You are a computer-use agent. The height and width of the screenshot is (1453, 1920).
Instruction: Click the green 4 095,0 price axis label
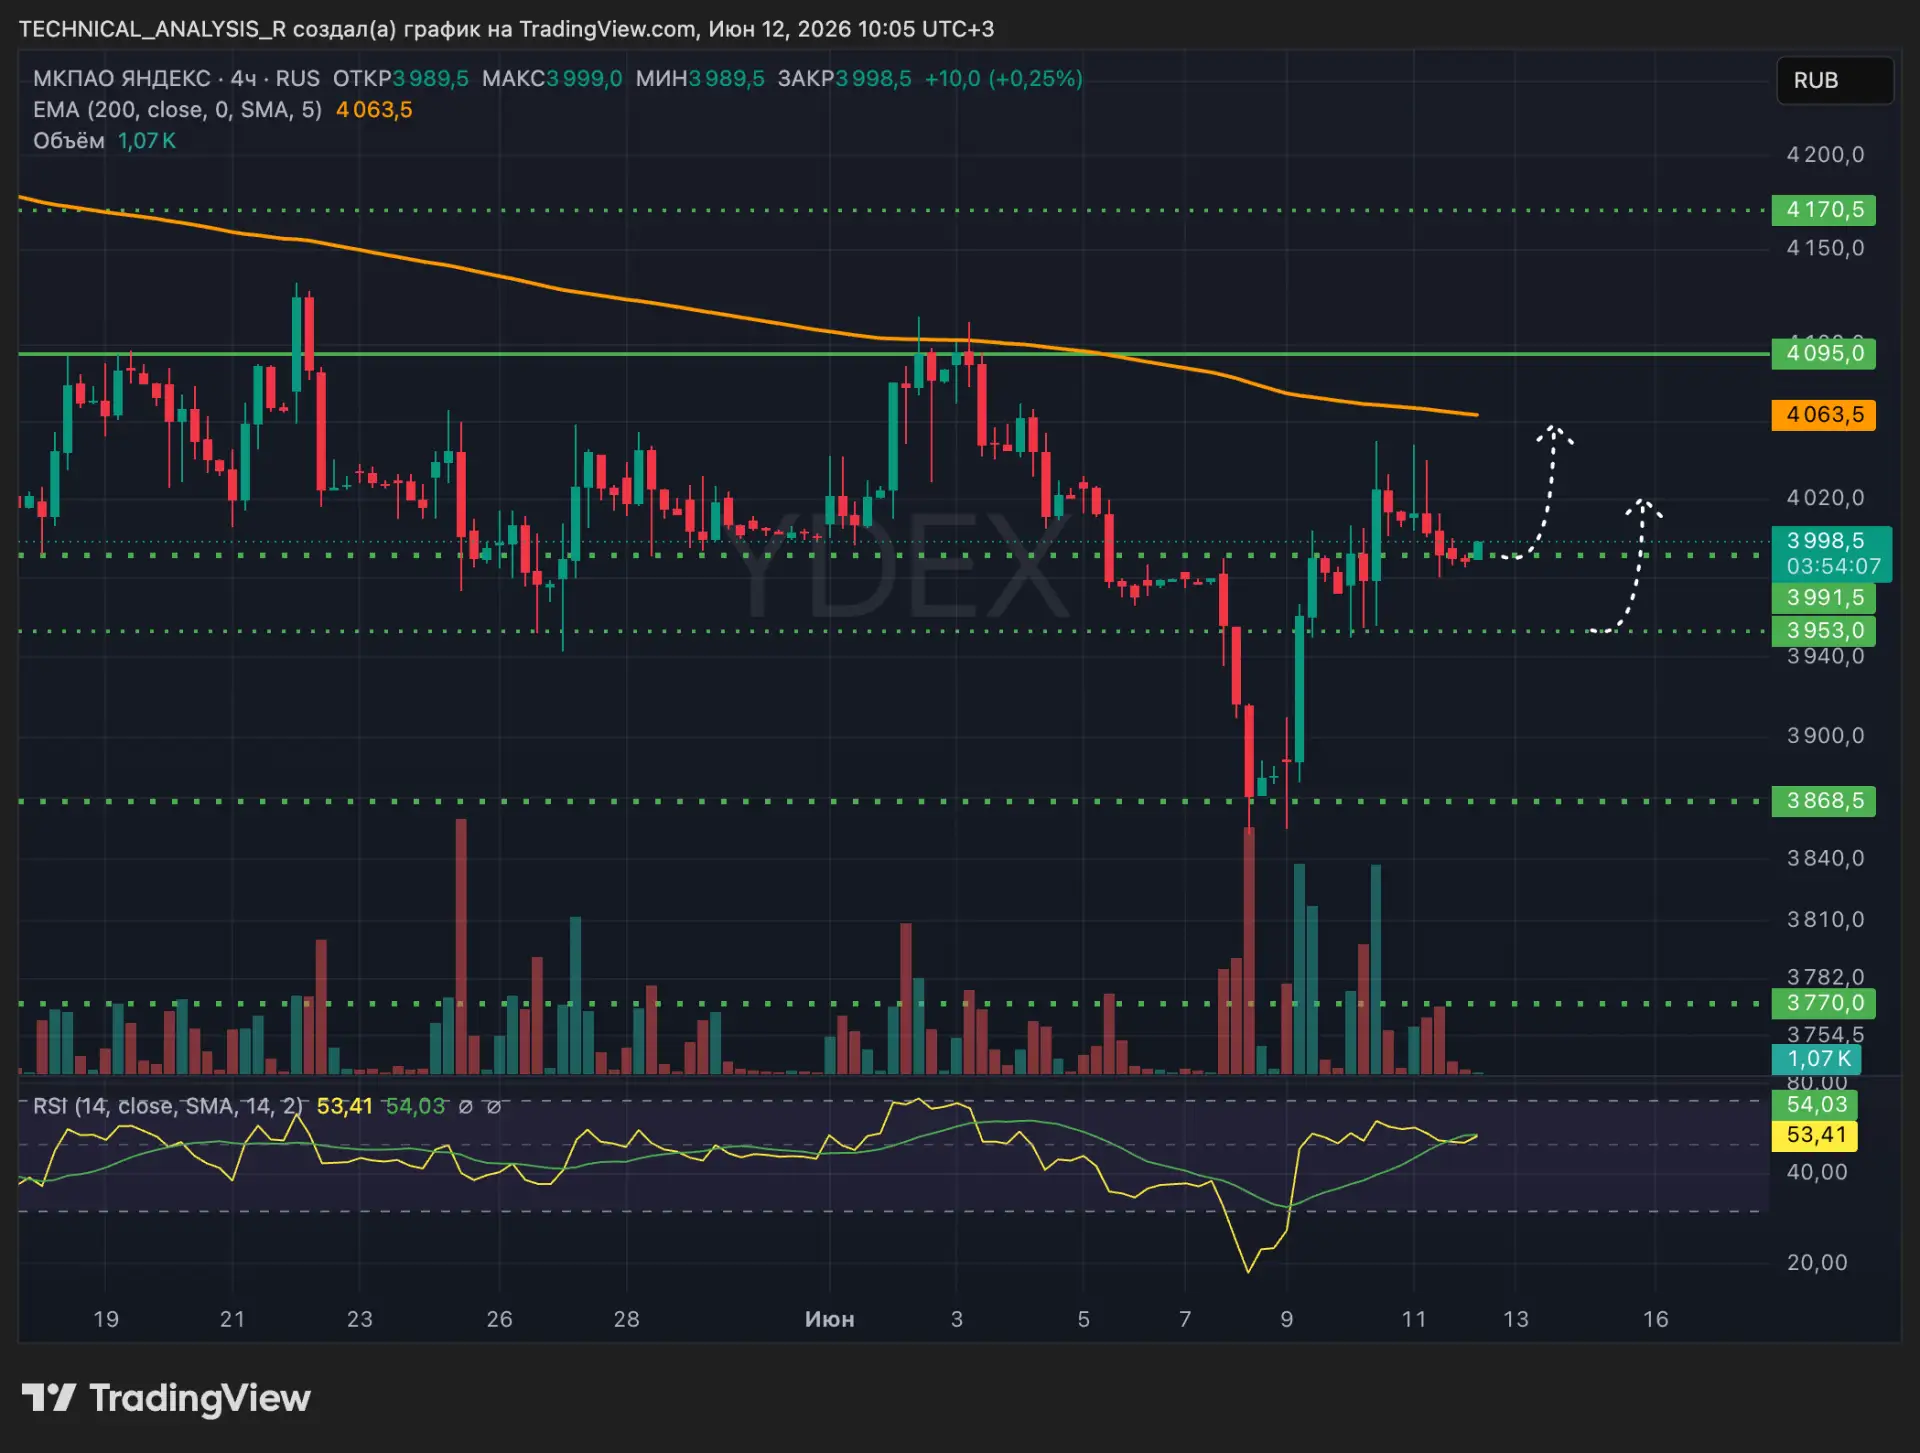click(1823, 354)
